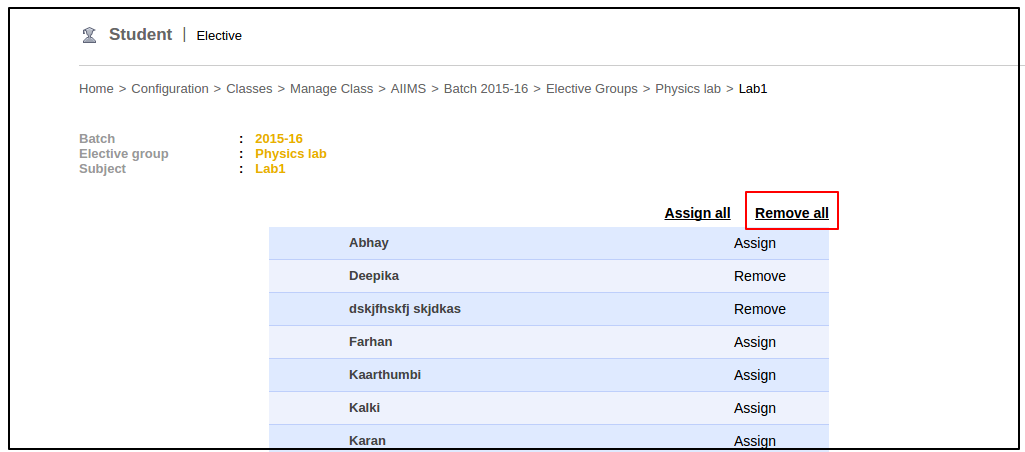Assign the elective to Kalki
The width and height of the screenshot is (1025, 452).
click(x=754, y=408)
